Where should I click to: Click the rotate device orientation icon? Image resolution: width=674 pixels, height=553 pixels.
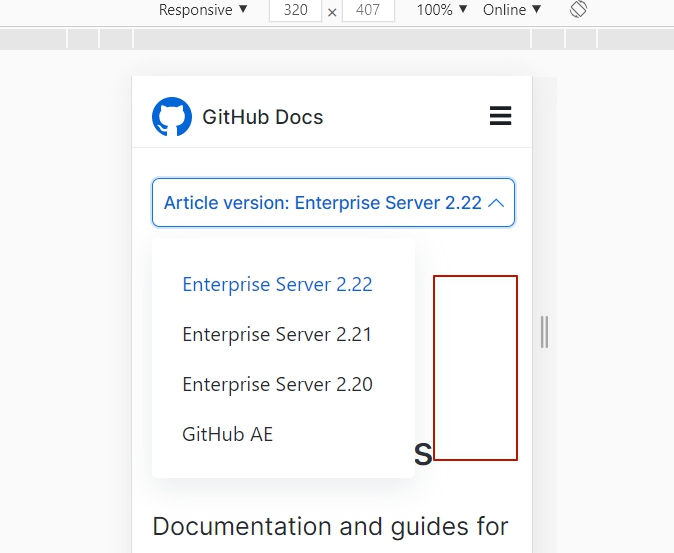point(578,9)
